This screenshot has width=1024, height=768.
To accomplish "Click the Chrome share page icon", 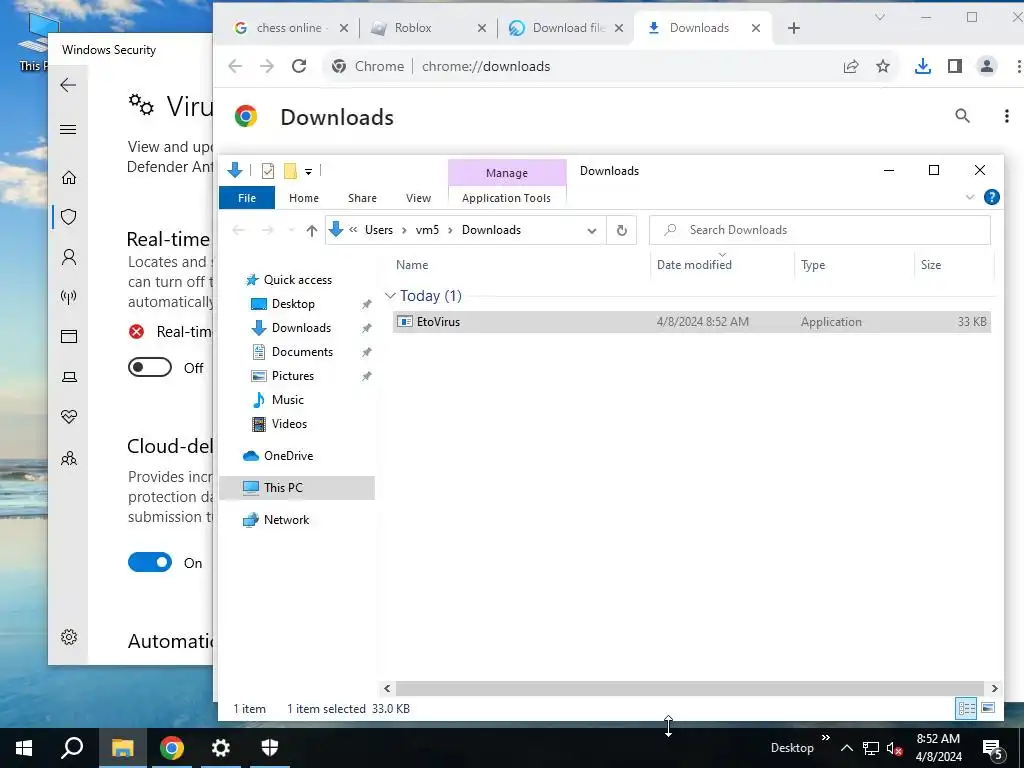I will pyautogui.click(x=851, y=66).
